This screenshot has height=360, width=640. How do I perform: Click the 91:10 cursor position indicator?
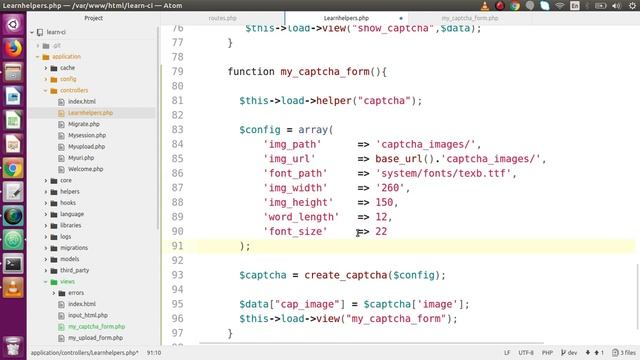point(154,353)
